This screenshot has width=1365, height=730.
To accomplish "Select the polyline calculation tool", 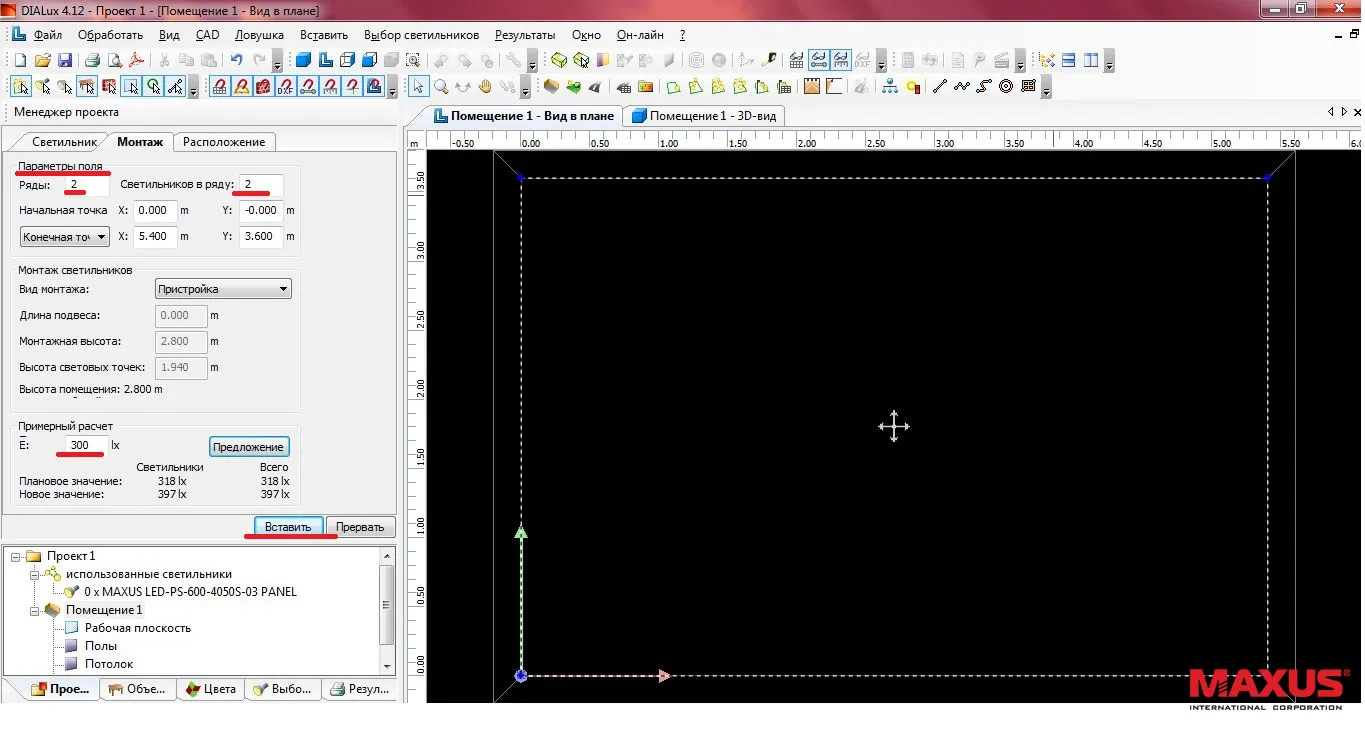I will [962, 86].
